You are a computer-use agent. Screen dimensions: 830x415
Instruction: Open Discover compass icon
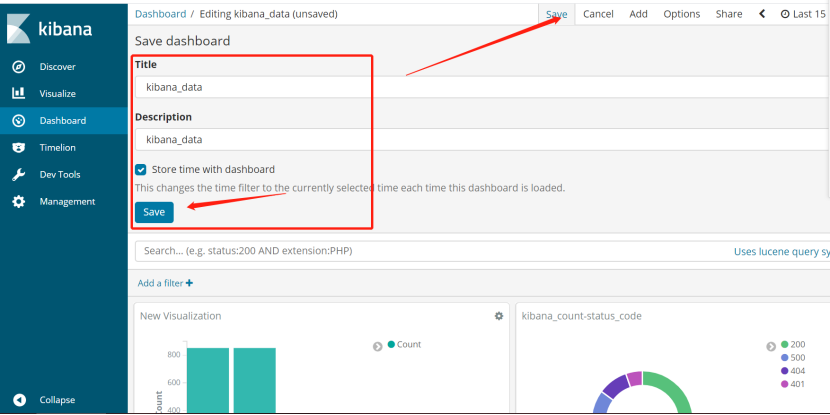[19, 67]
